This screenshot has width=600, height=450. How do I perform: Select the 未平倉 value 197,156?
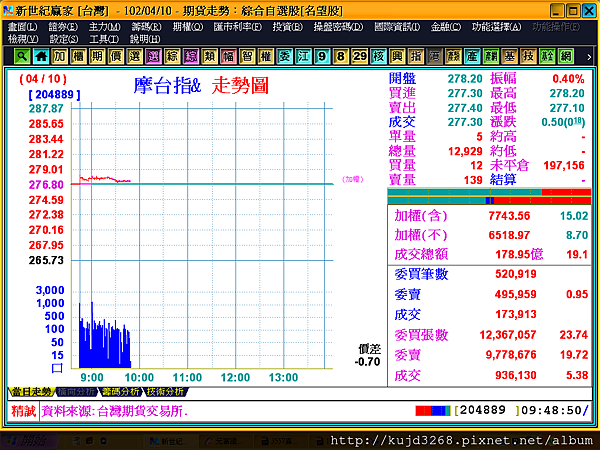(564, 165)
